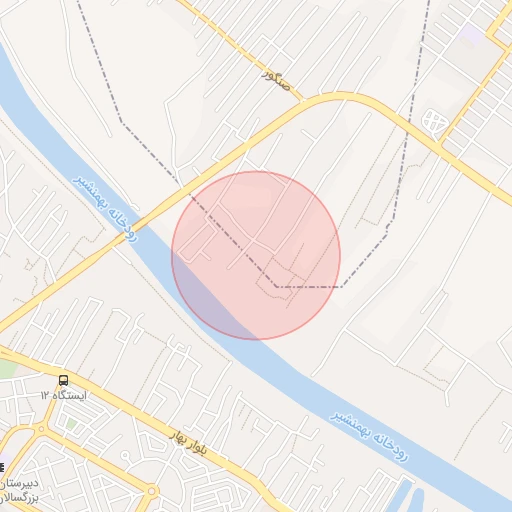Click the small roundabout below bus station
Screen dimensions: 512x512
(41, 429)
